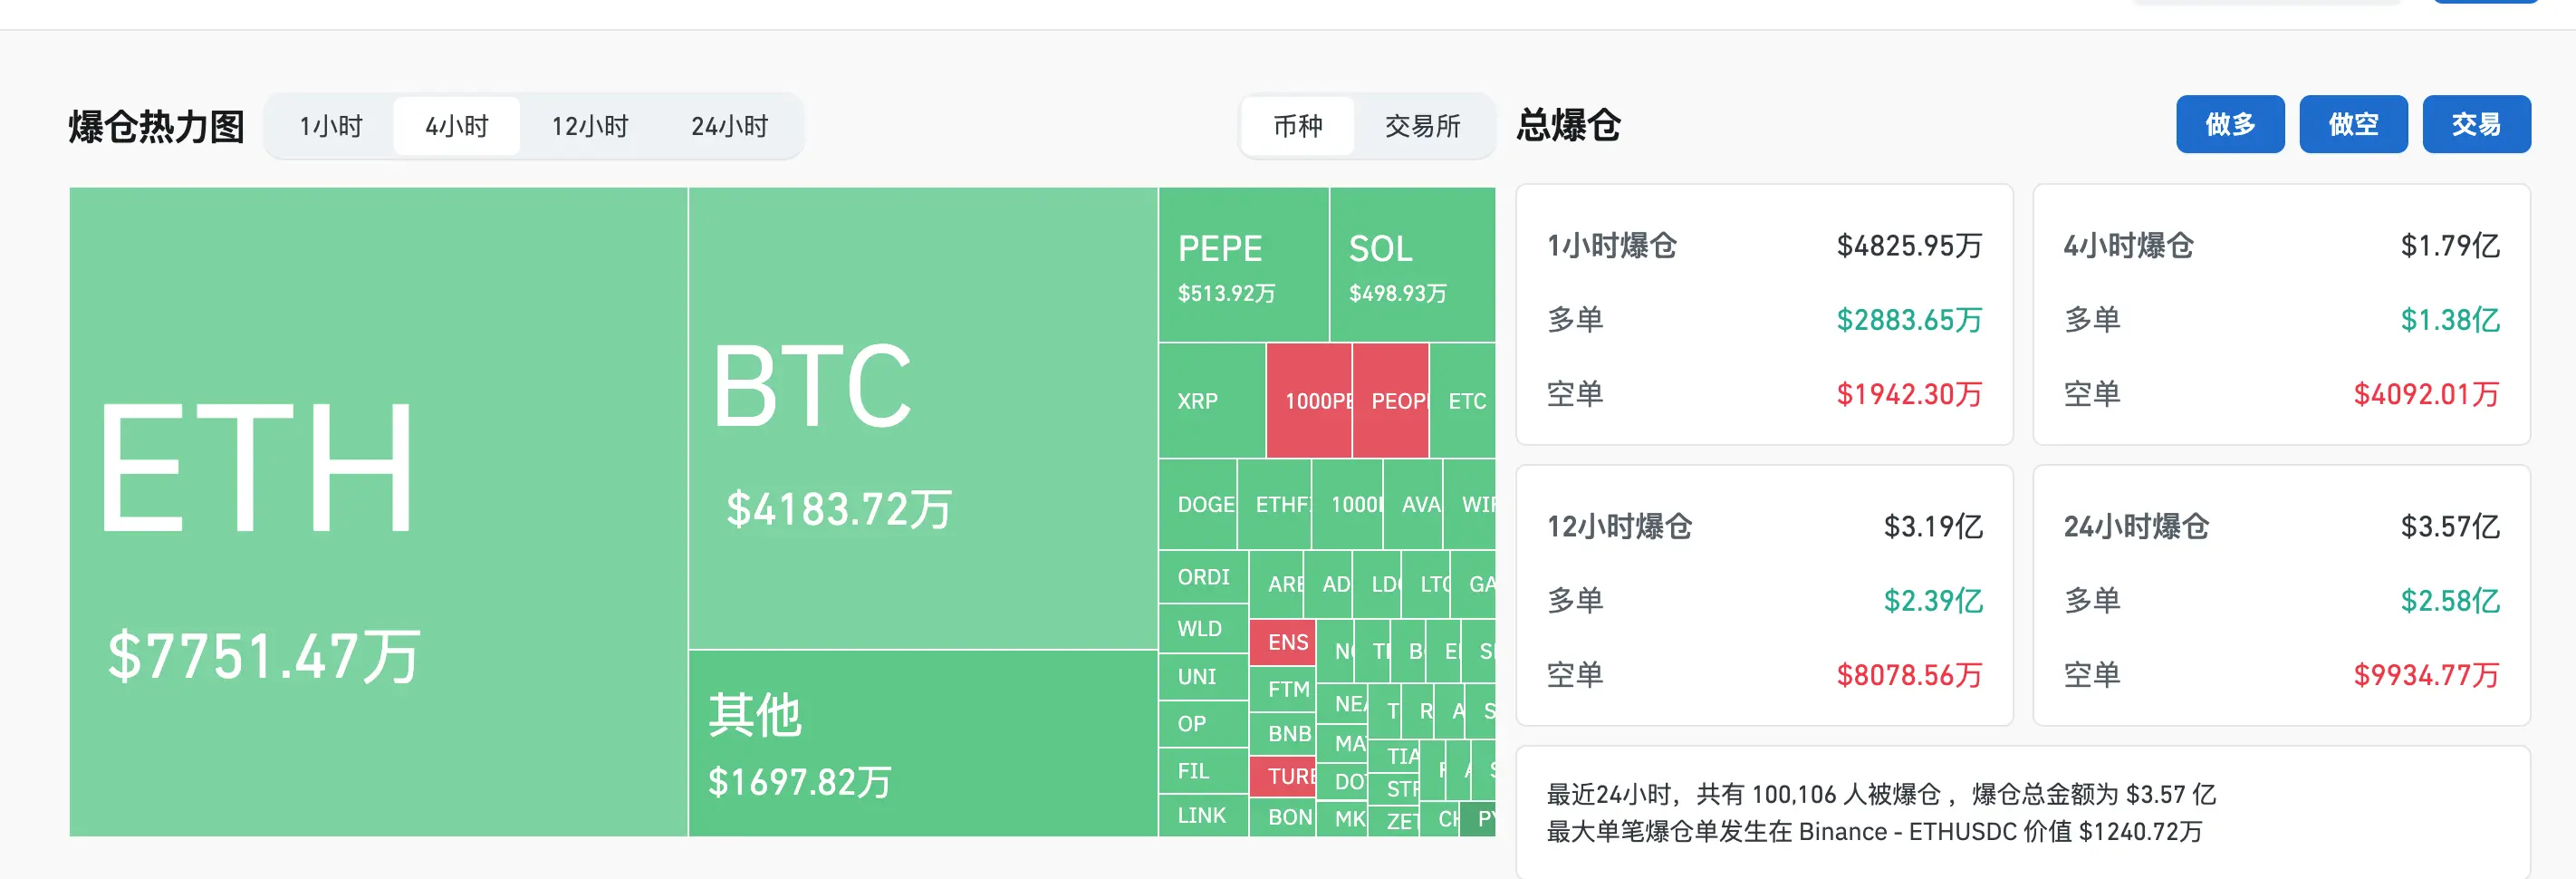Open the PEPE tile in heatmap
The width and height of the screenshot is (2576, 879).
pyautogui.click(x=1243, y=265)
